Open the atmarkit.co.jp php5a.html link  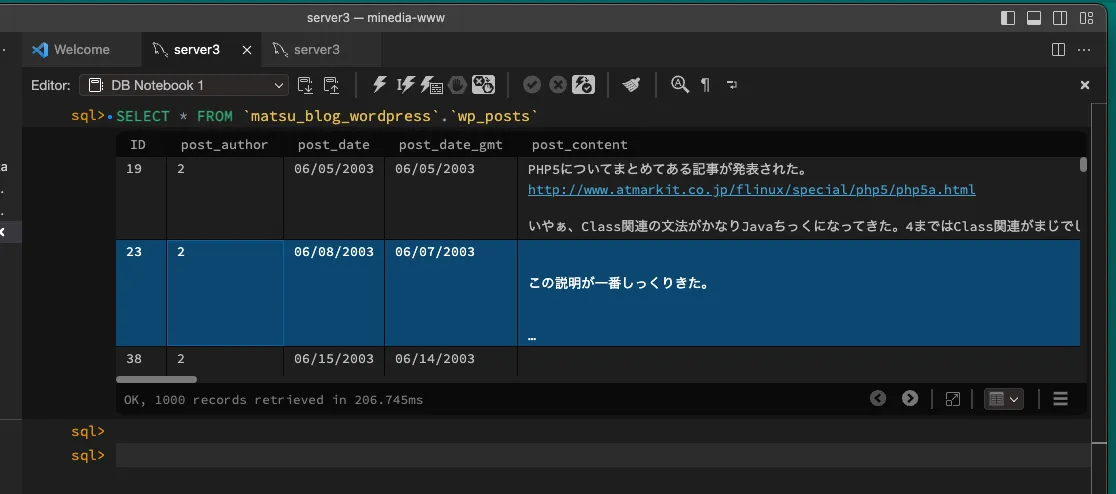pyautogui.click(x=751, y=189)
